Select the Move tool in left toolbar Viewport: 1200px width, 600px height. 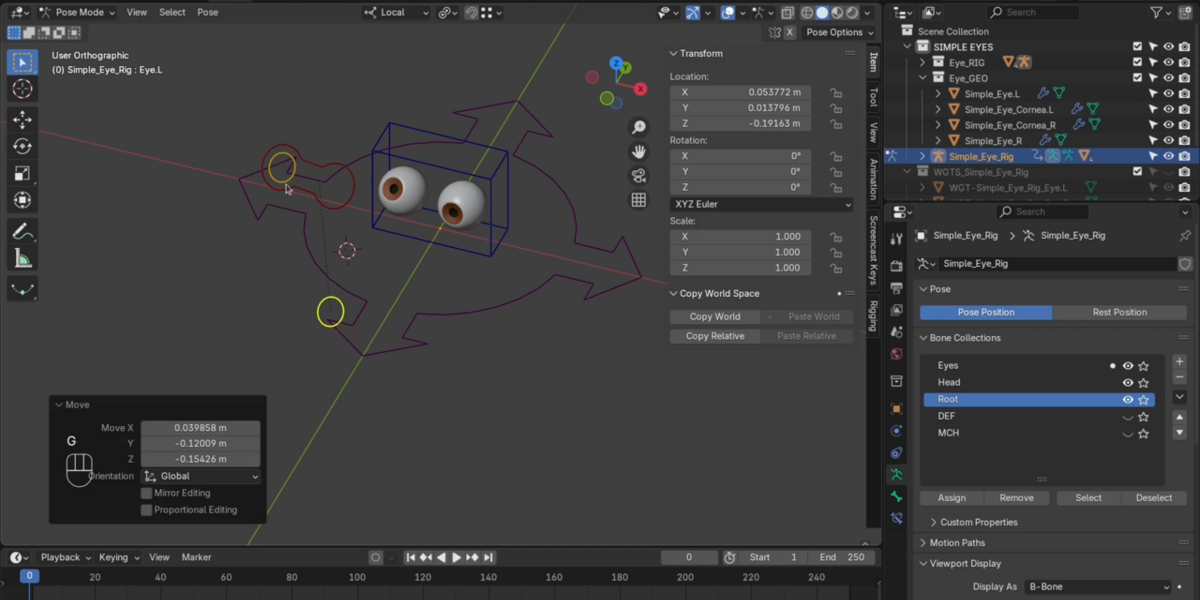(22, 119)
